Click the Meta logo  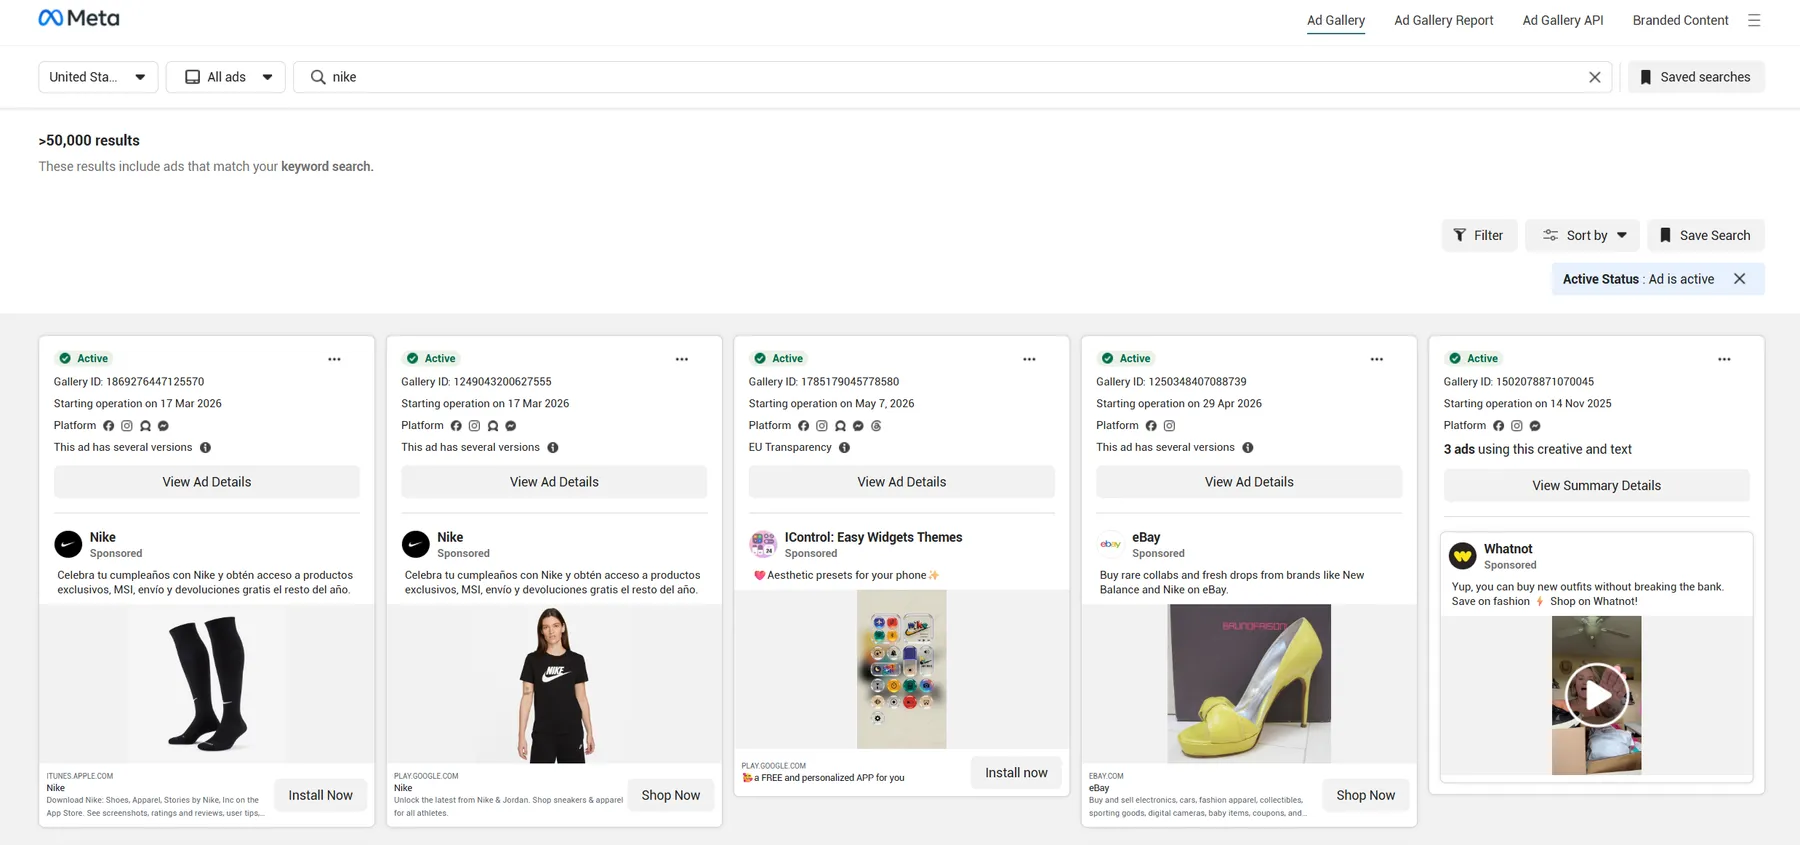tap(79, 18)
